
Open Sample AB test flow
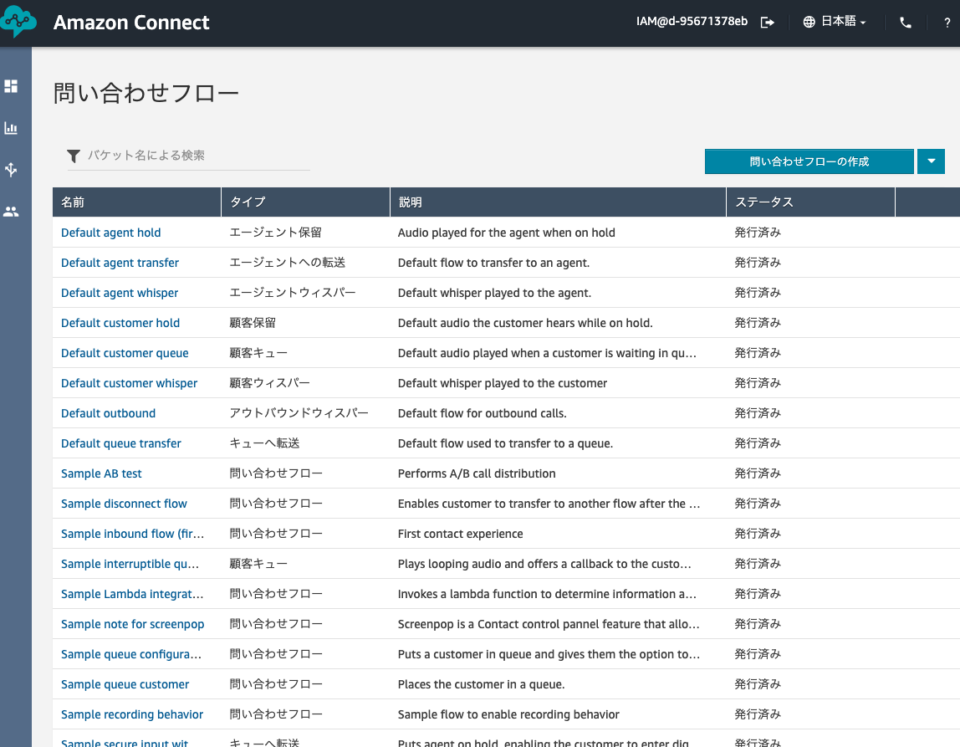click(101, 473)
